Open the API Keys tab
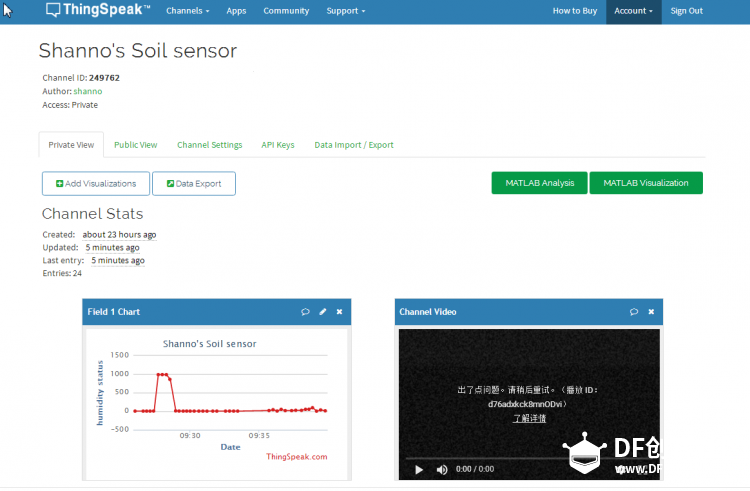750x491 pixels. 277,145
